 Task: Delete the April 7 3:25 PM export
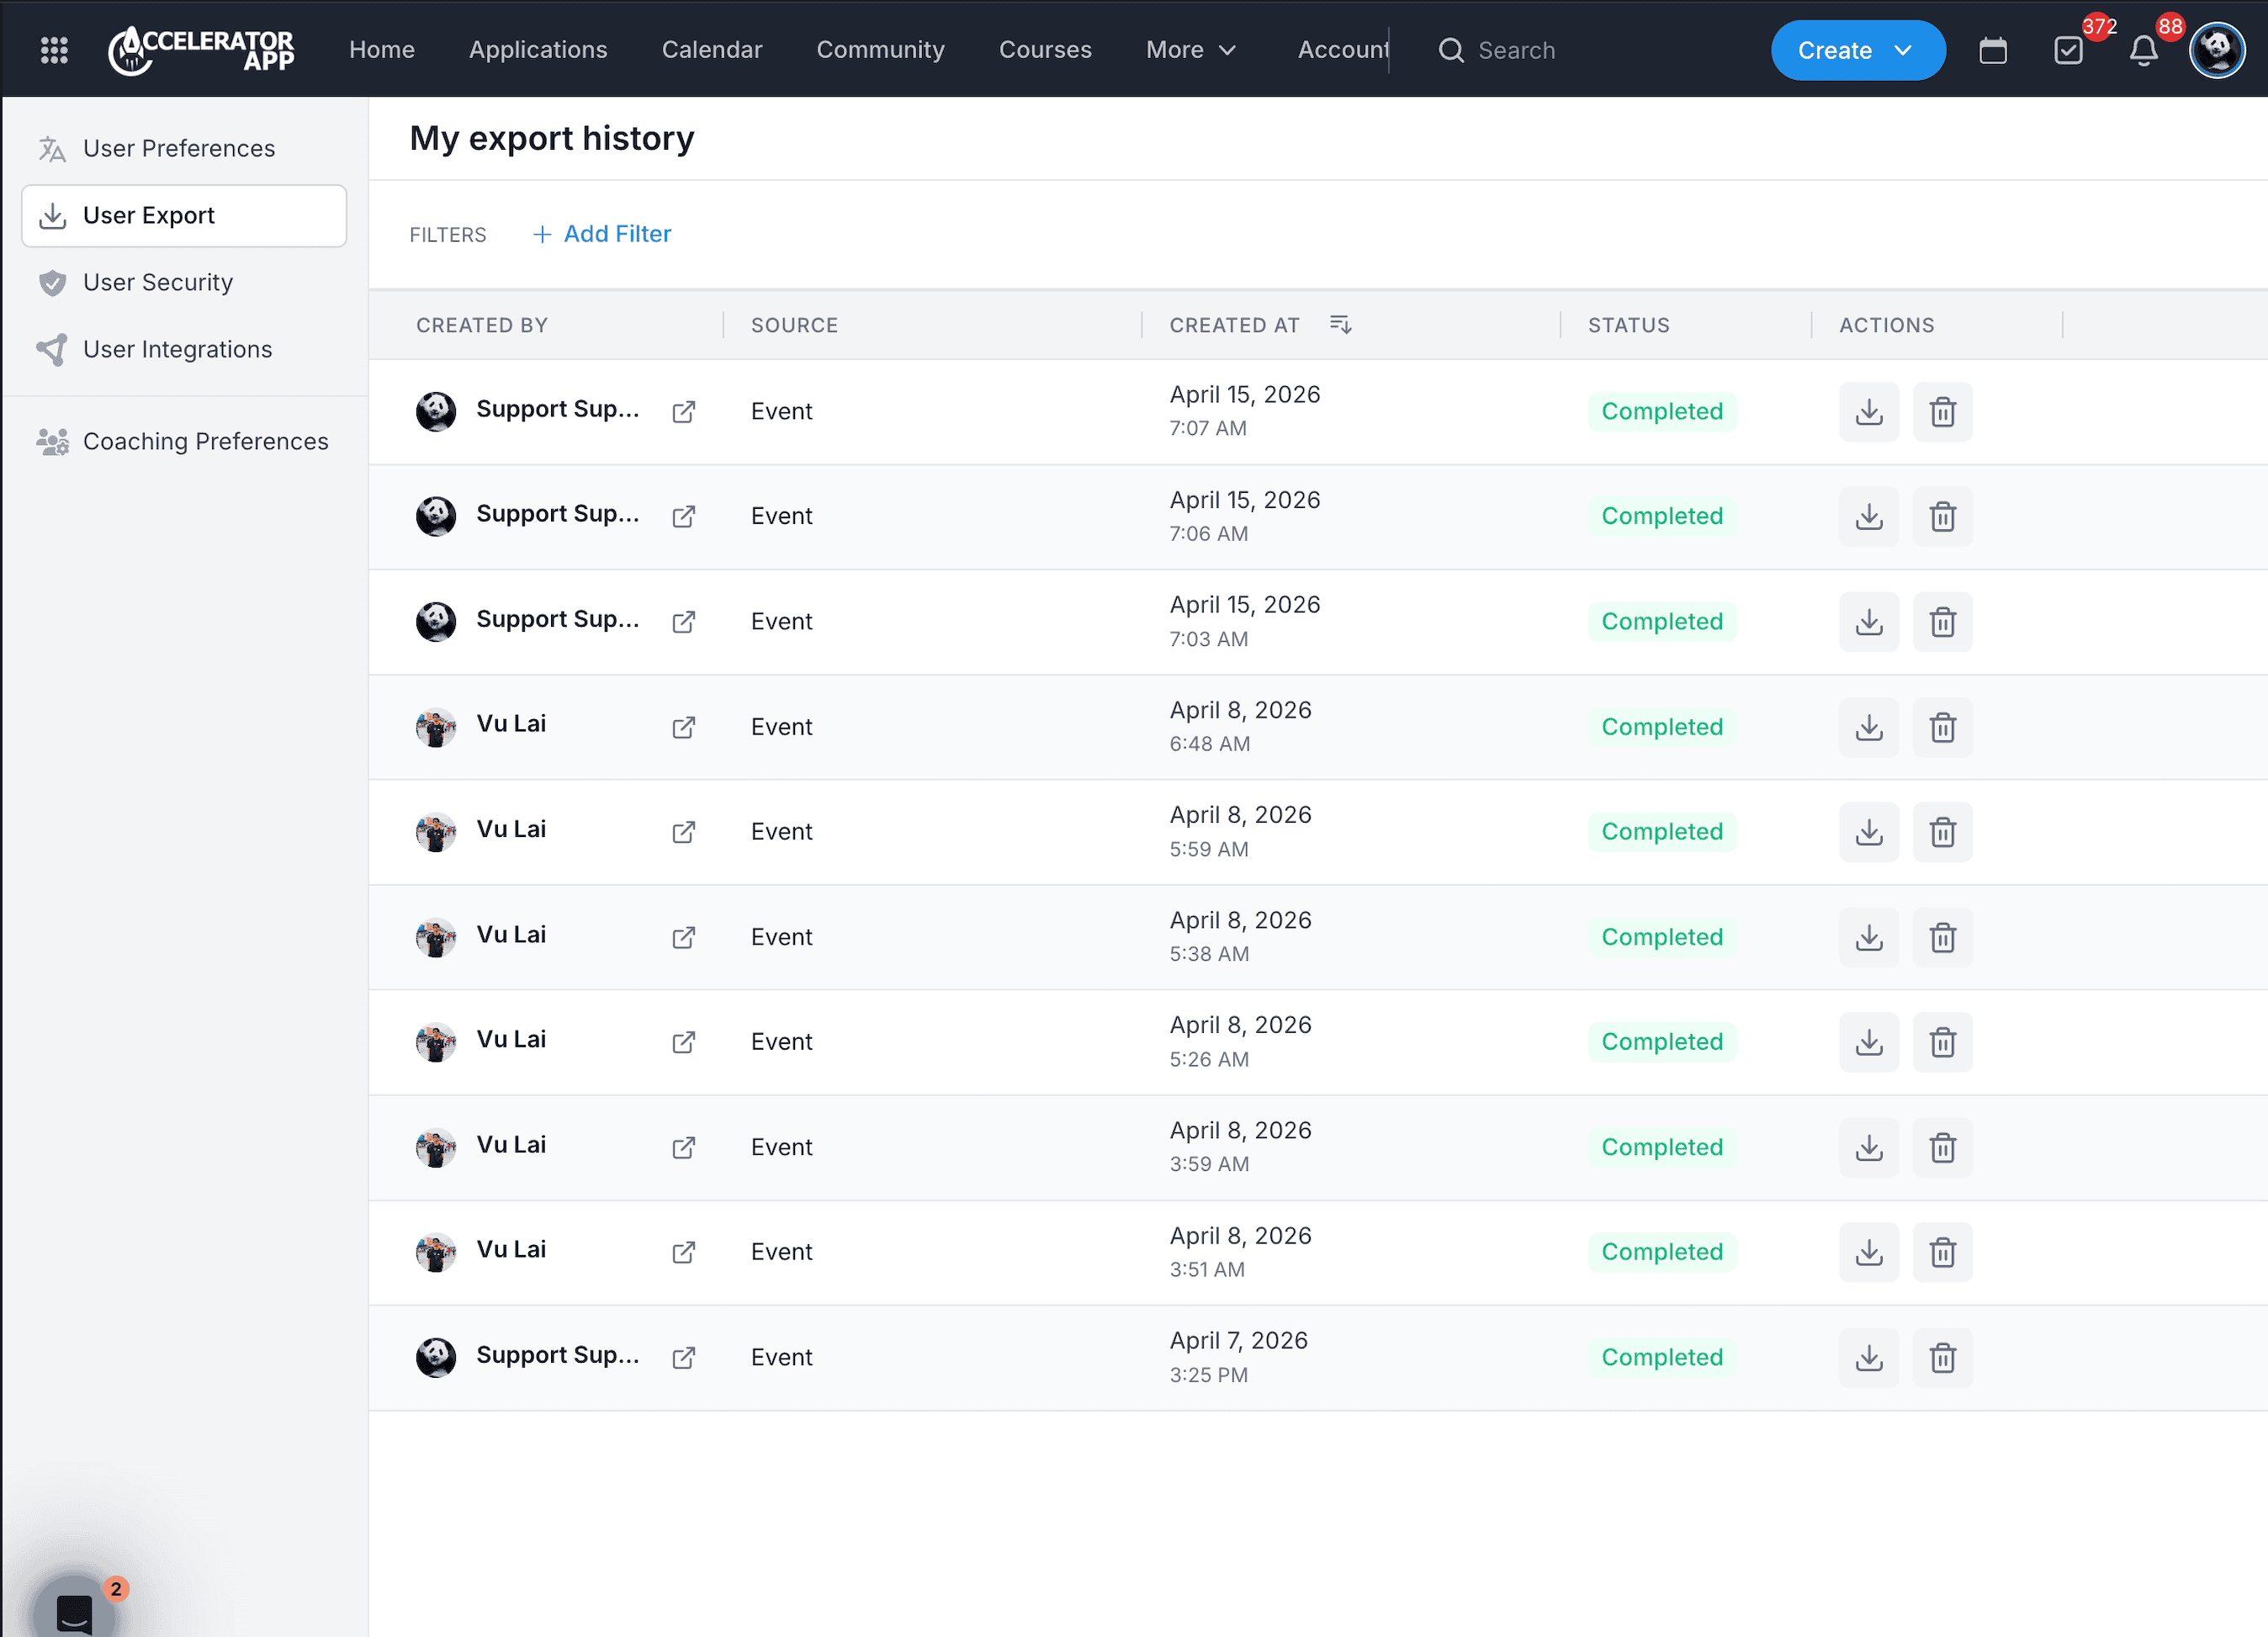point(1942,1358)
